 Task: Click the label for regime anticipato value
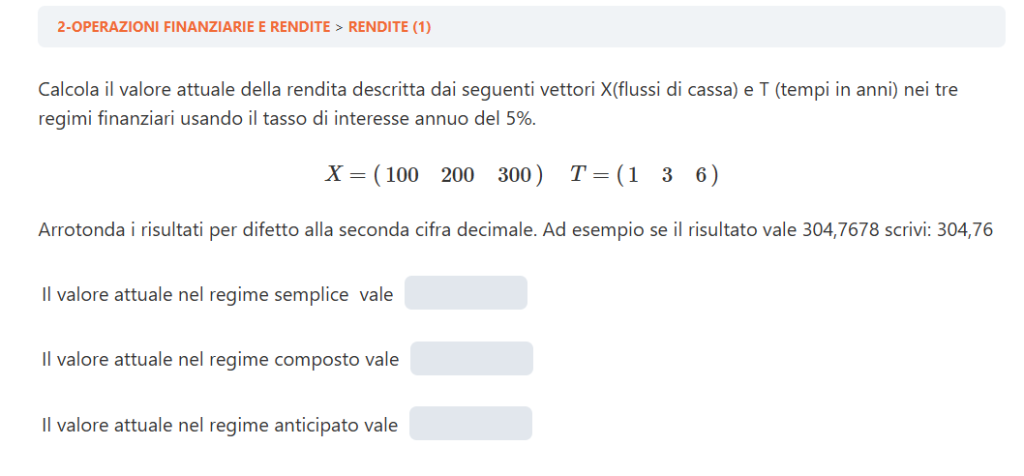coord(220,425)
